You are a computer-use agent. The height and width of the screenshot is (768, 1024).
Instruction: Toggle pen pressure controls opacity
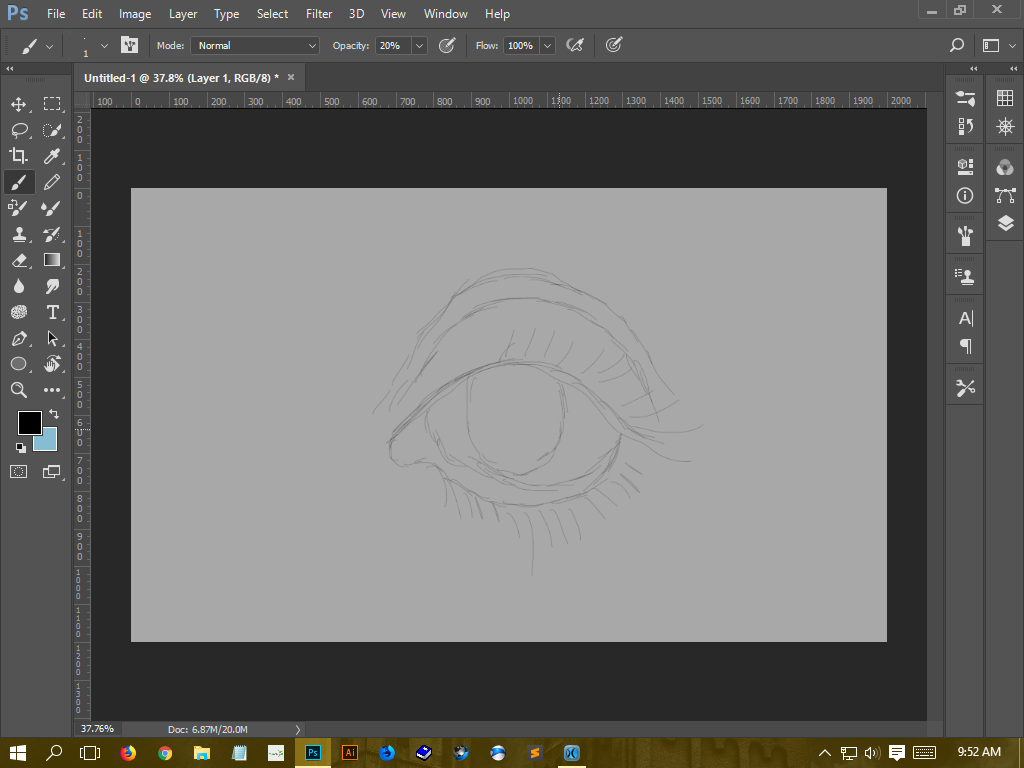(447, 45)
